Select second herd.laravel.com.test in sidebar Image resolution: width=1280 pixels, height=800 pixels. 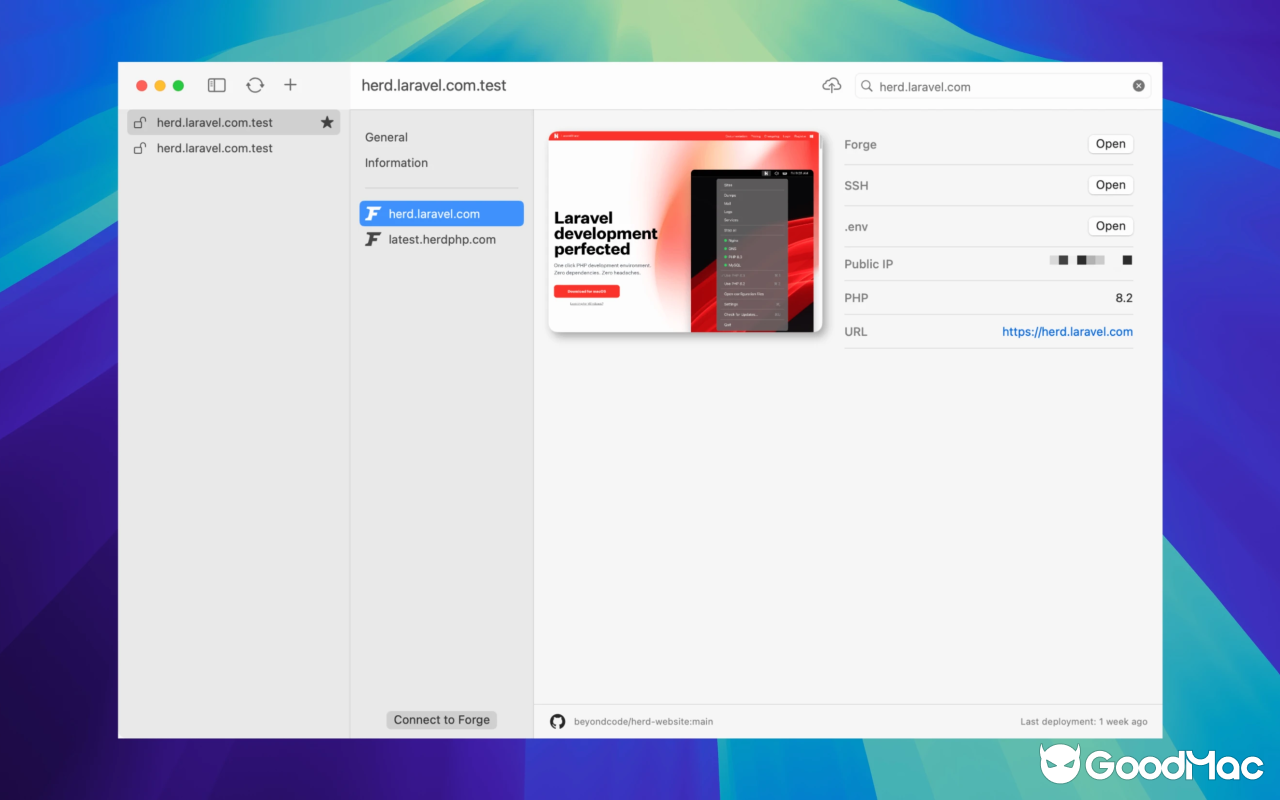tap(214, 149)
